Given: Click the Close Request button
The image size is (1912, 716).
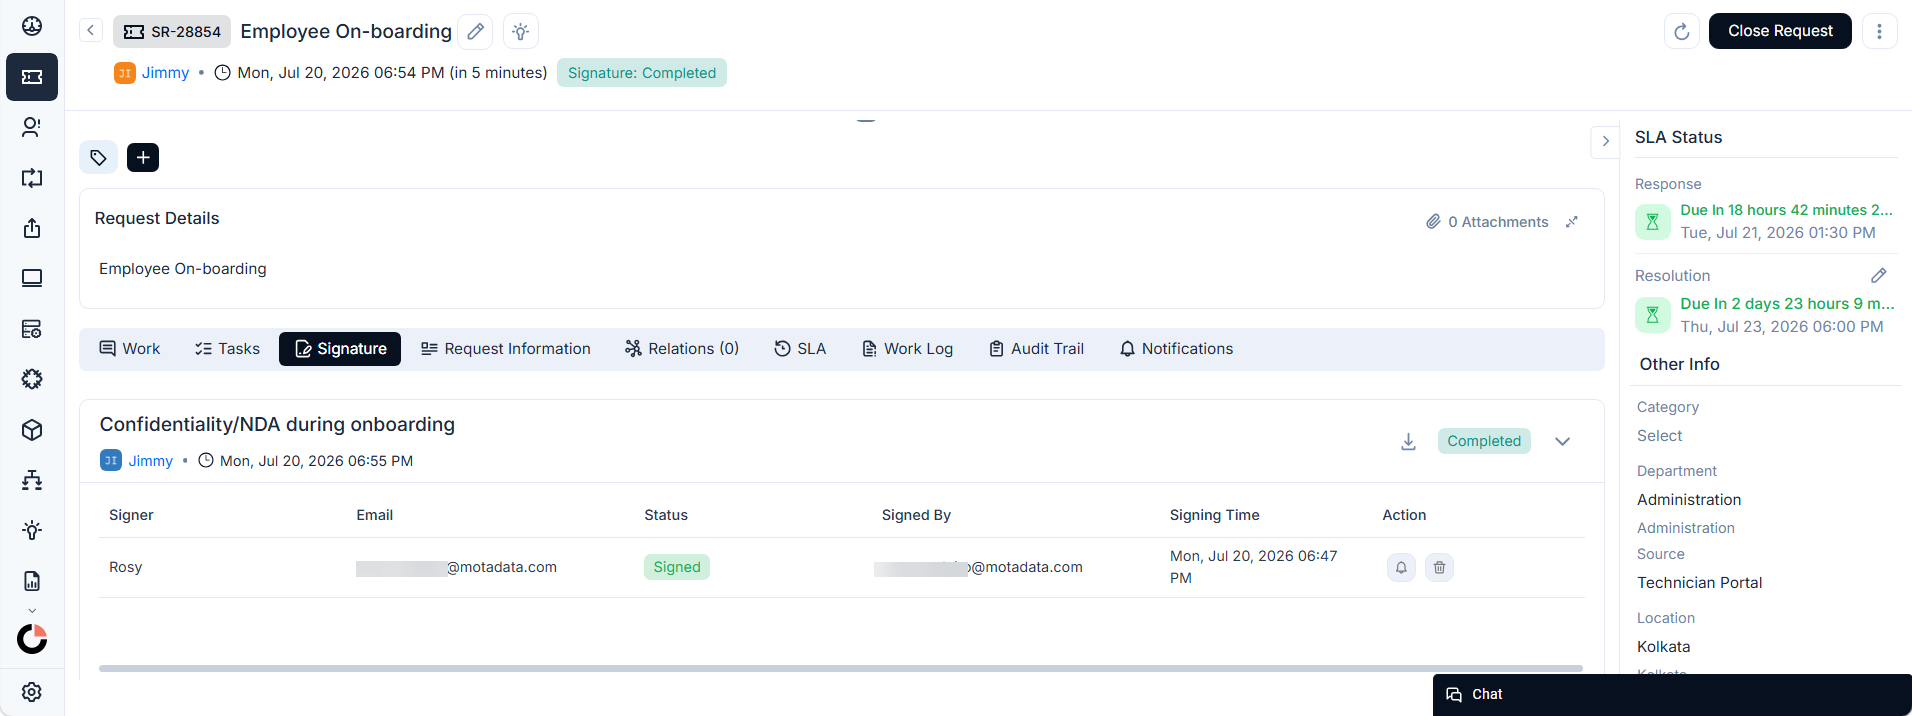Looking at the screenshot, I should click(x=1780, y=31).
